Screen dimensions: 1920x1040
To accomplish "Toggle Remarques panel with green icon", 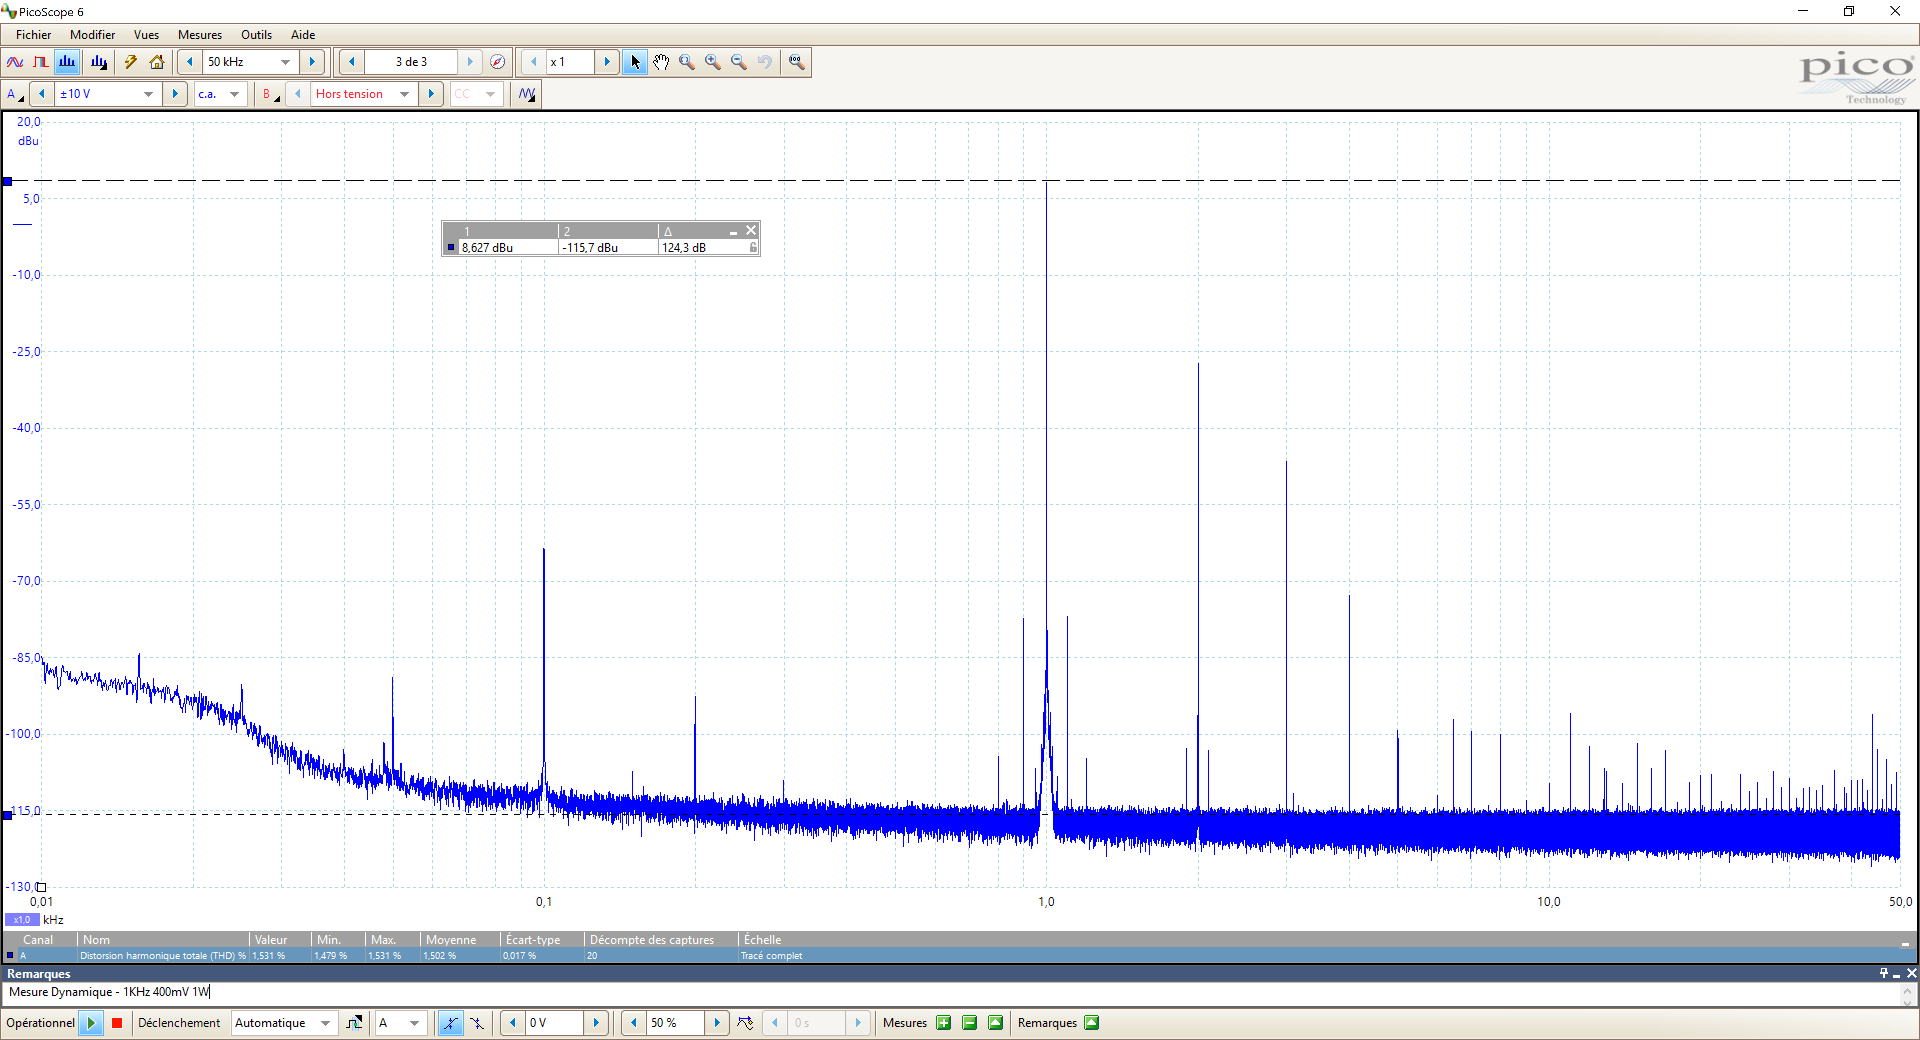I will pos(1092,1023).
